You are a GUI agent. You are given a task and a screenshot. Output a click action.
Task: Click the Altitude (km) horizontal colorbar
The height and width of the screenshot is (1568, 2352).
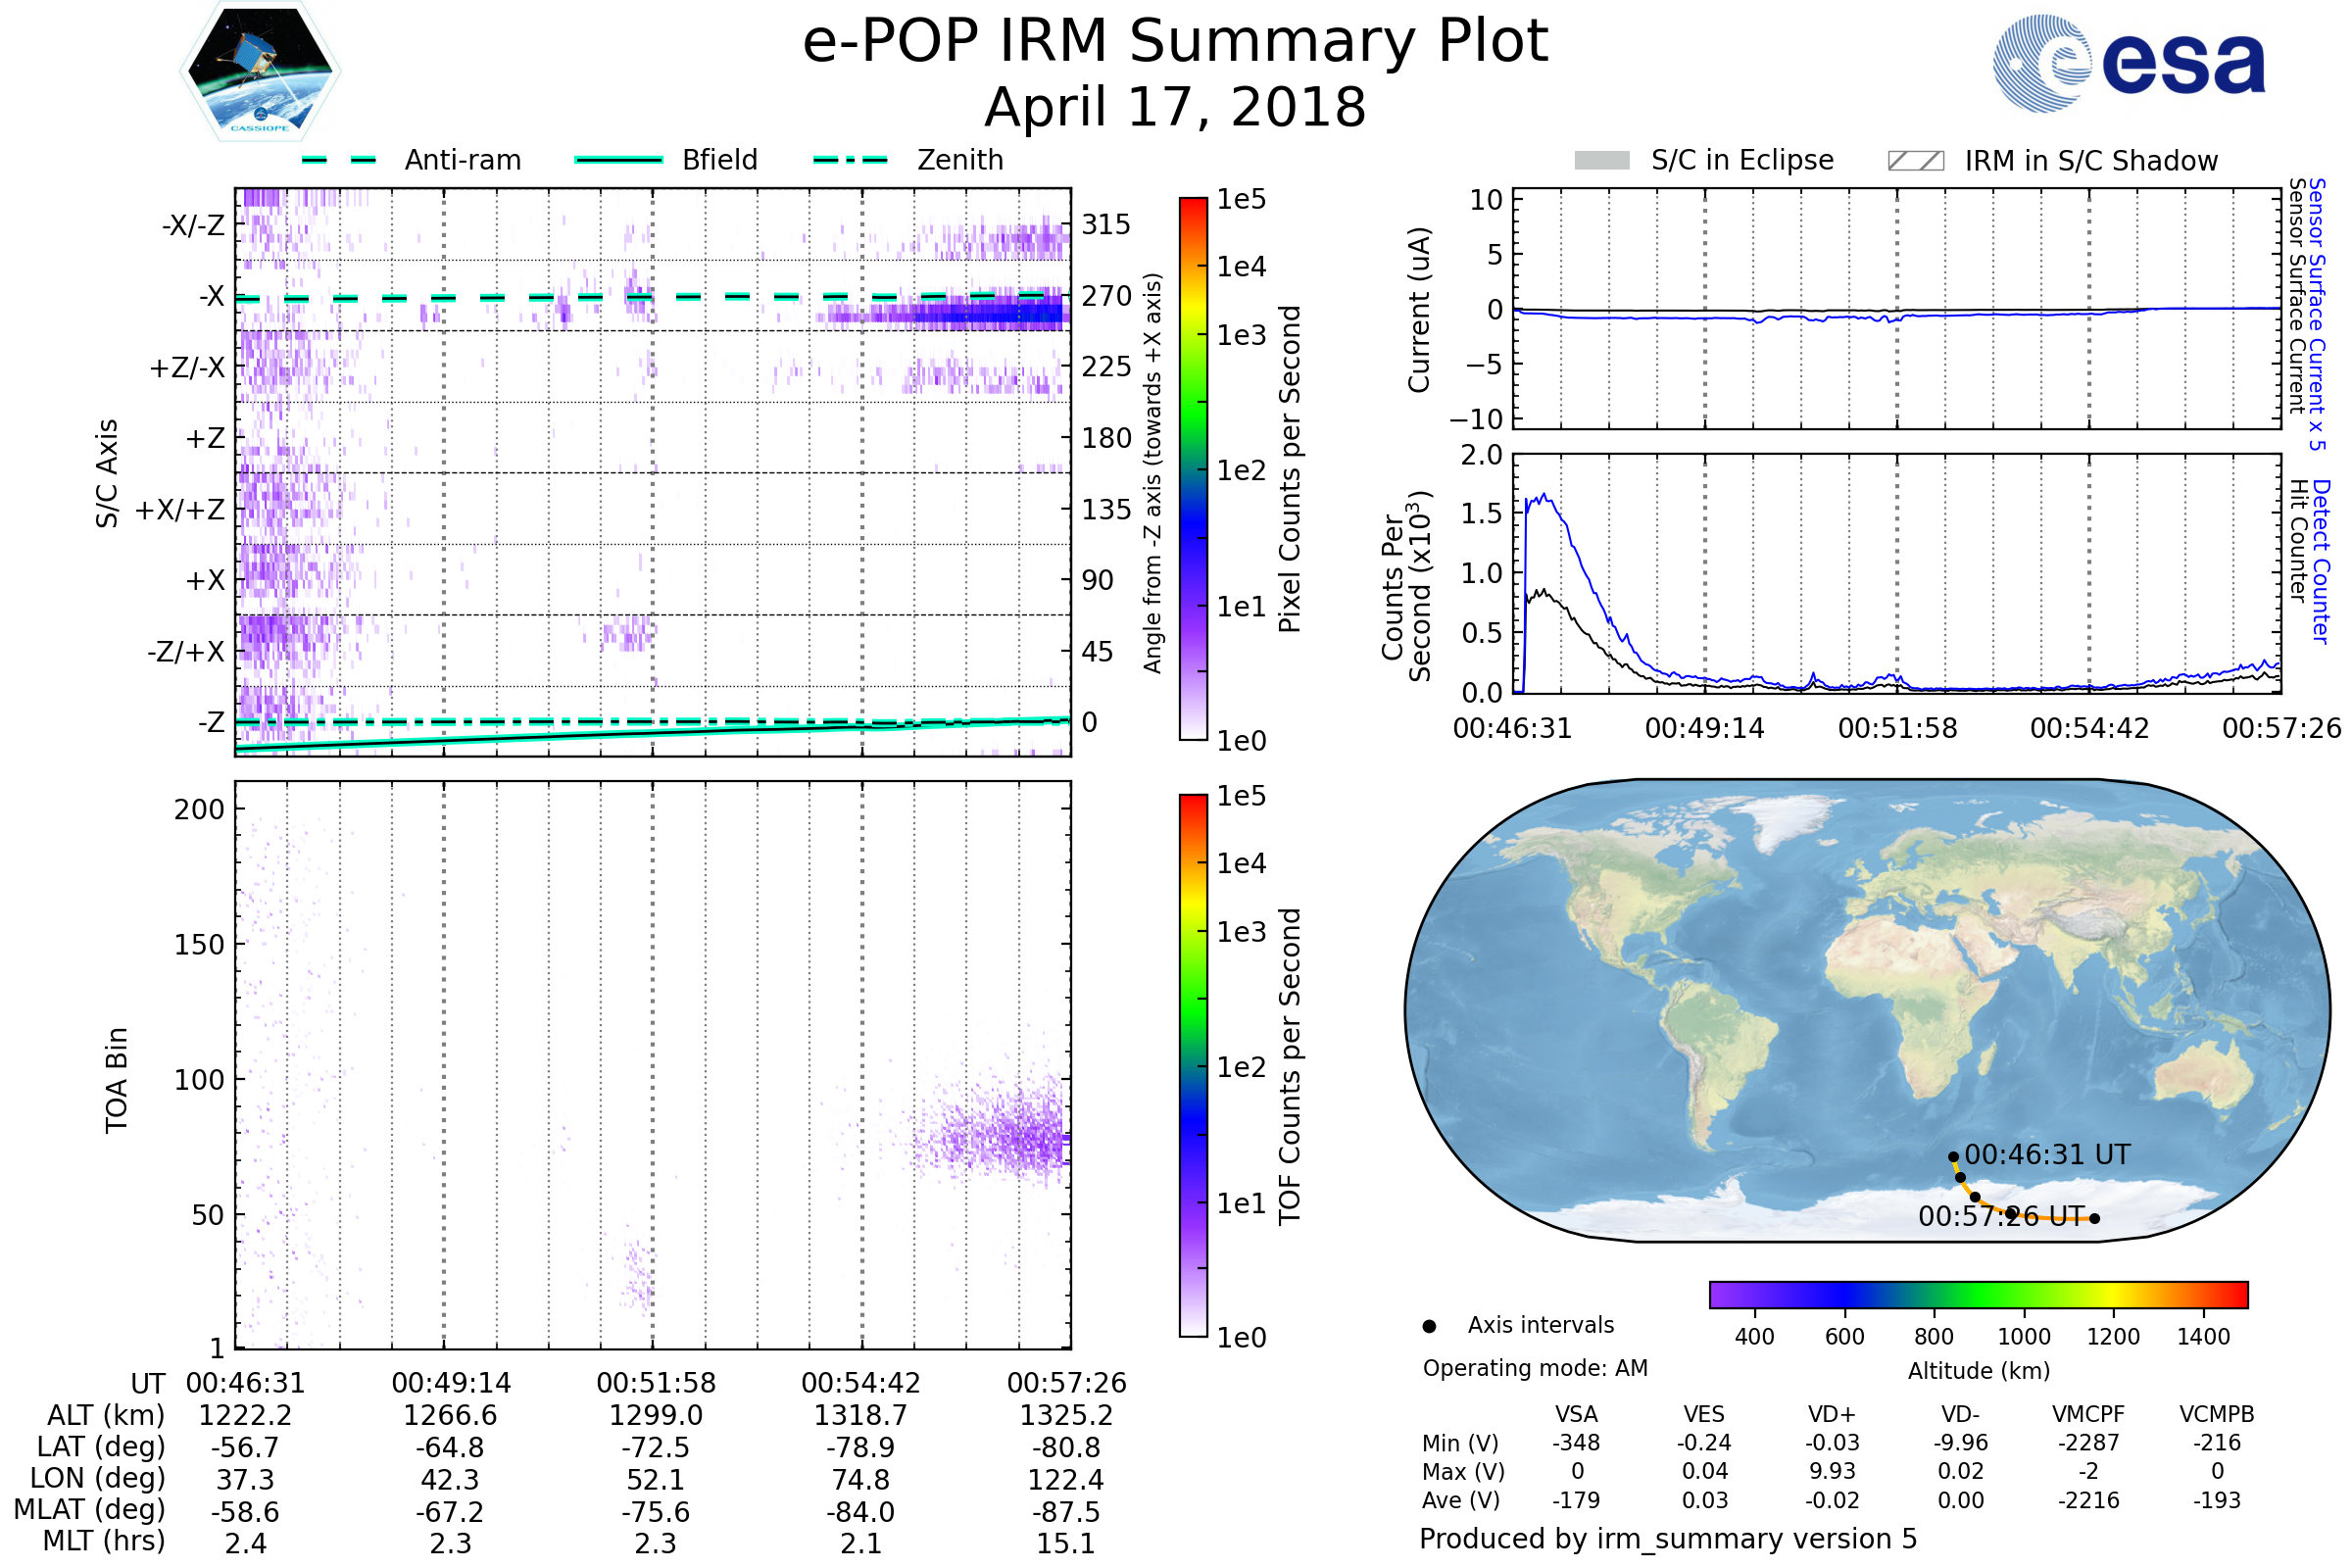pos(1978,1294)
